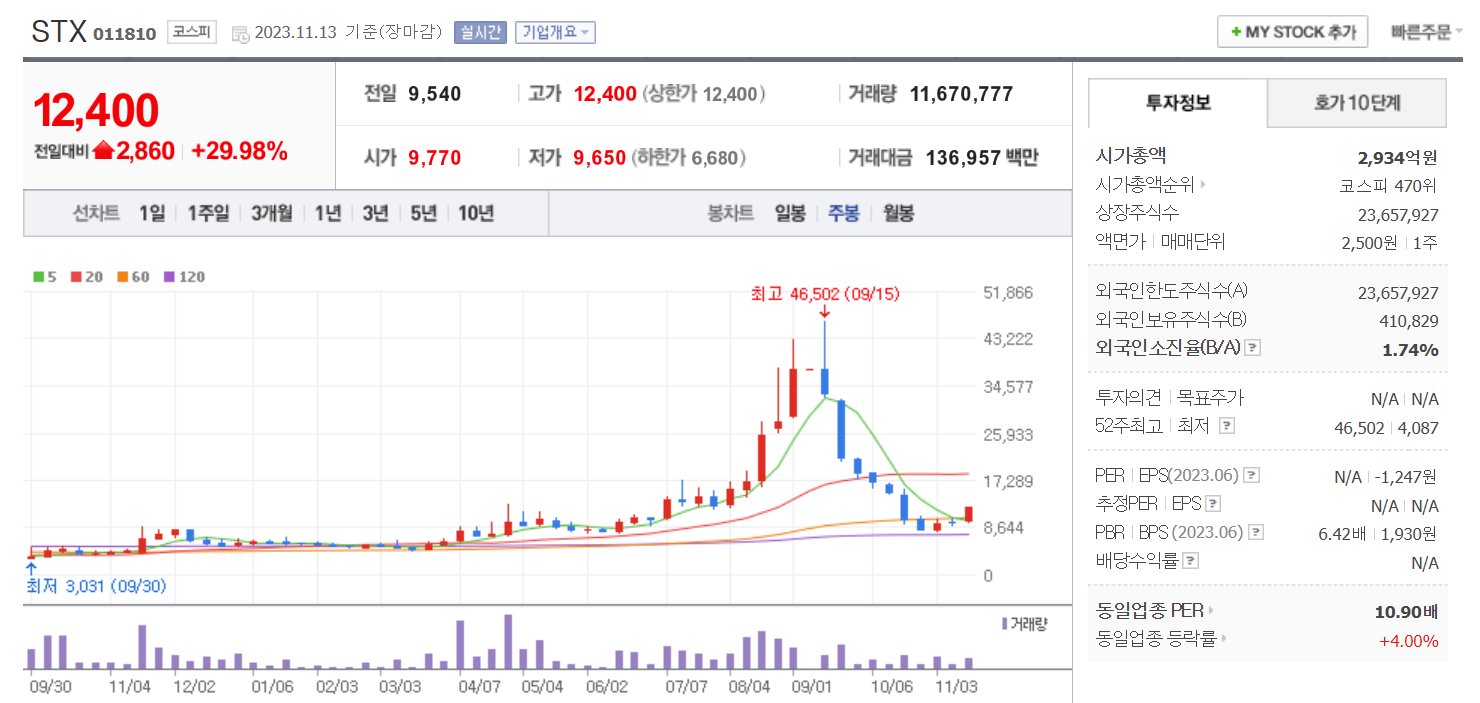Click the 실시간 button
Viewport: 1480px width, 703px height.
481,32
